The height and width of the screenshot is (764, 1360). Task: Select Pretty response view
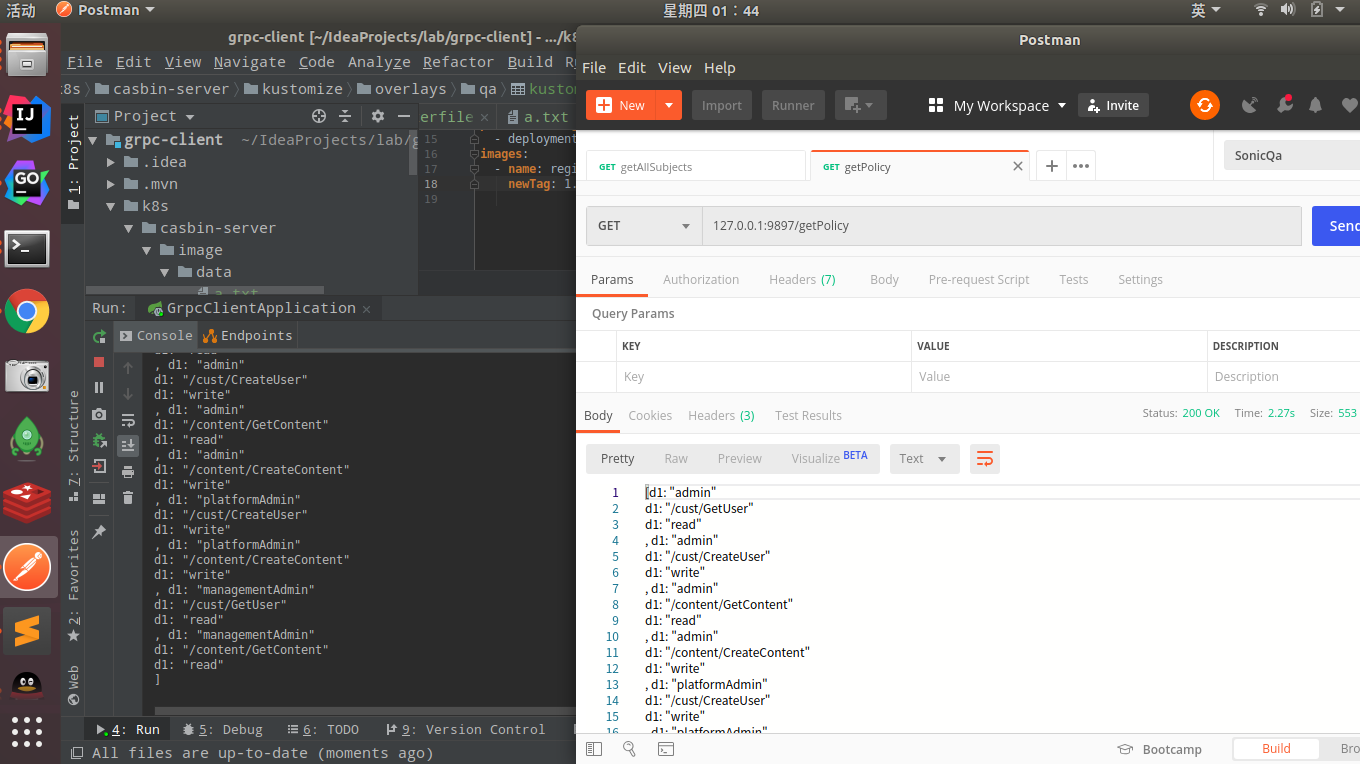coord(617,459)
